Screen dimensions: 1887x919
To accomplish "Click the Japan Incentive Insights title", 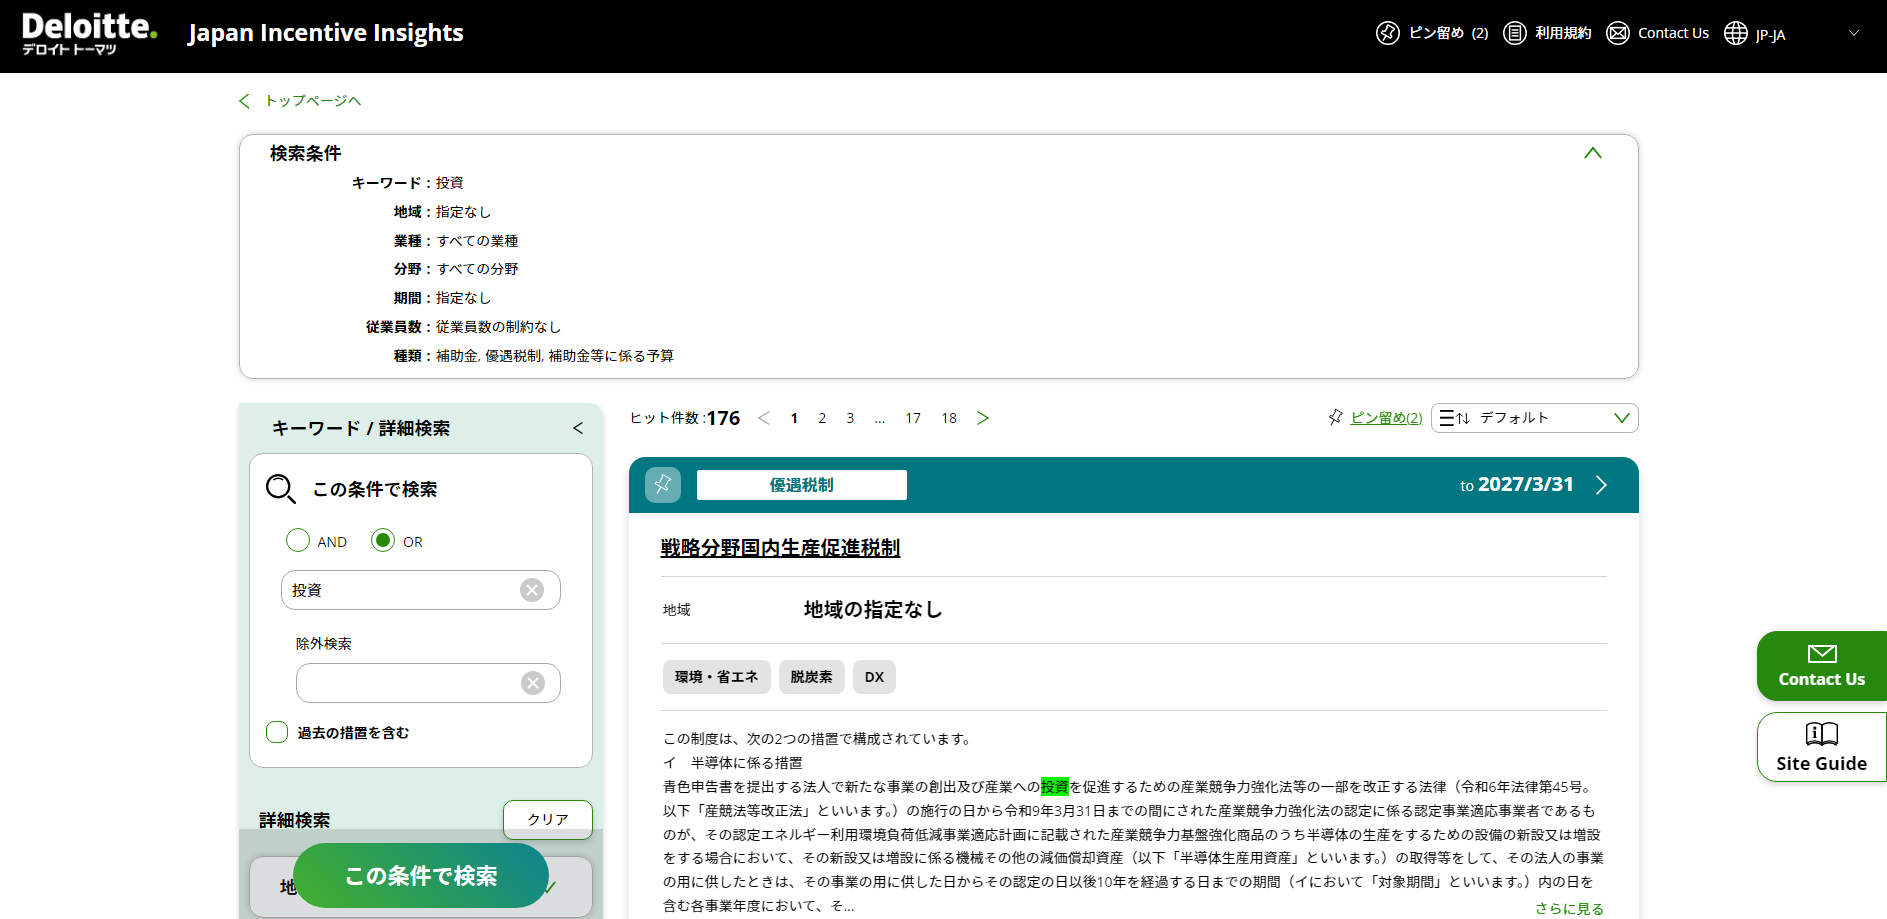I will point(326,33).
